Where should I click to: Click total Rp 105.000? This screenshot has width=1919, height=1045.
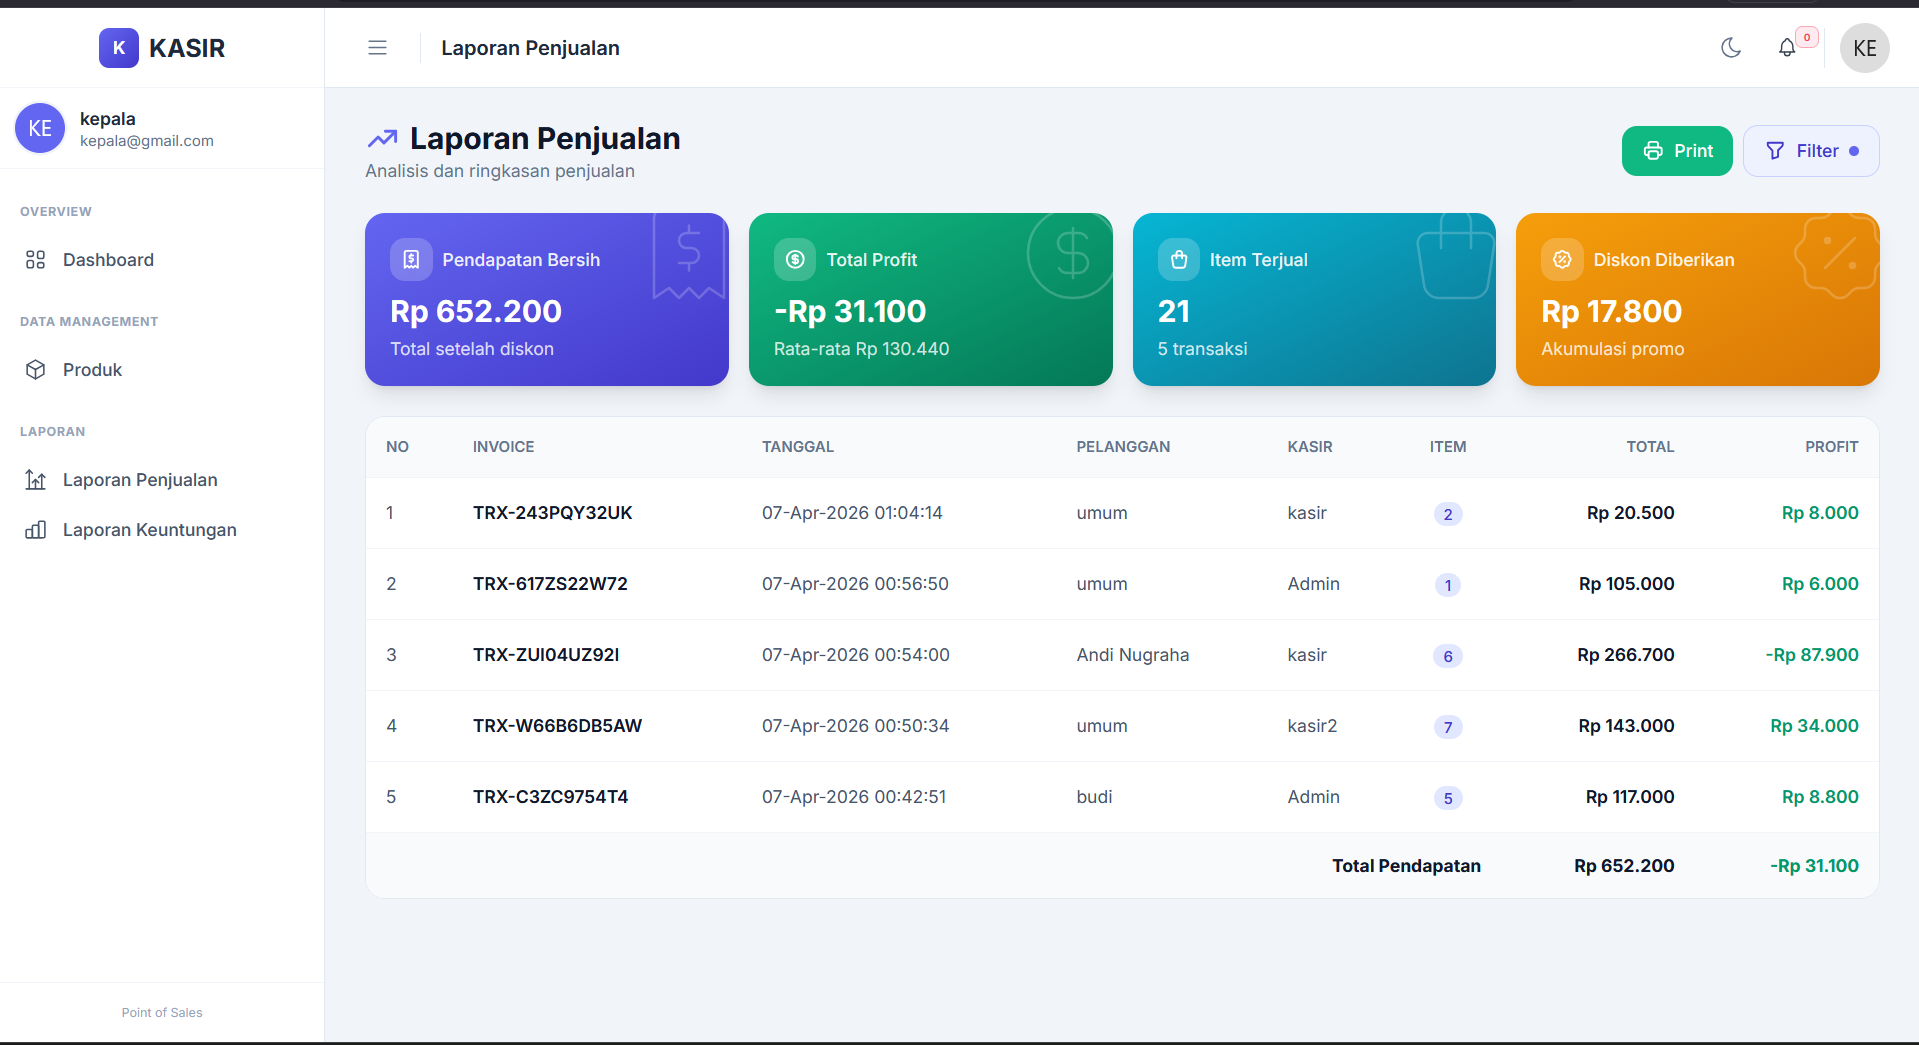[1627, 584]
